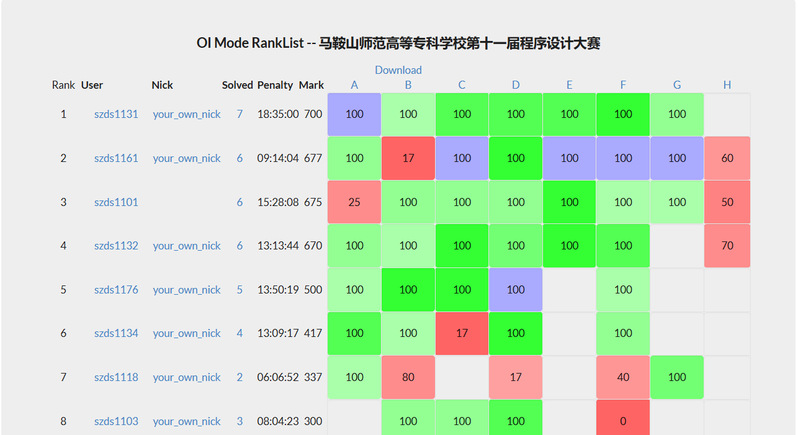Open user szds1131 profile link
Image resolution: width=798 pixels, height=435 pixels.
click(x=116, y=114)
